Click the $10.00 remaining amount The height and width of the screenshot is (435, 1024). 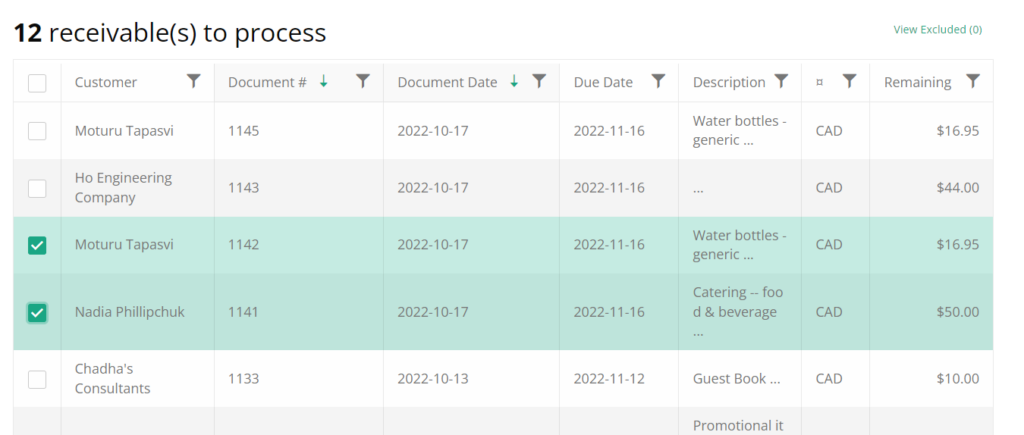(957, 378)
